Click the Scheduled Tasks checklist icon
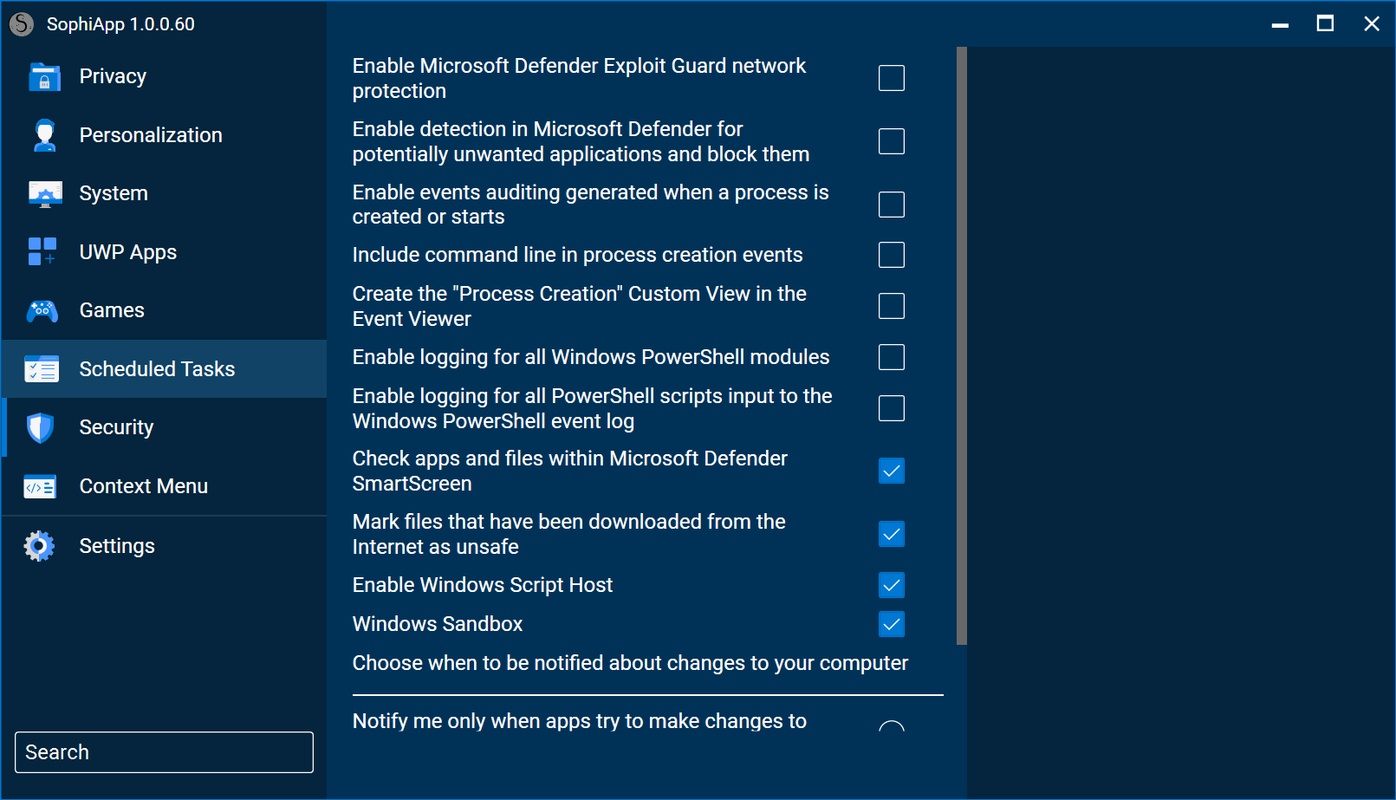 pyautogui.click(x=42, y=369)
